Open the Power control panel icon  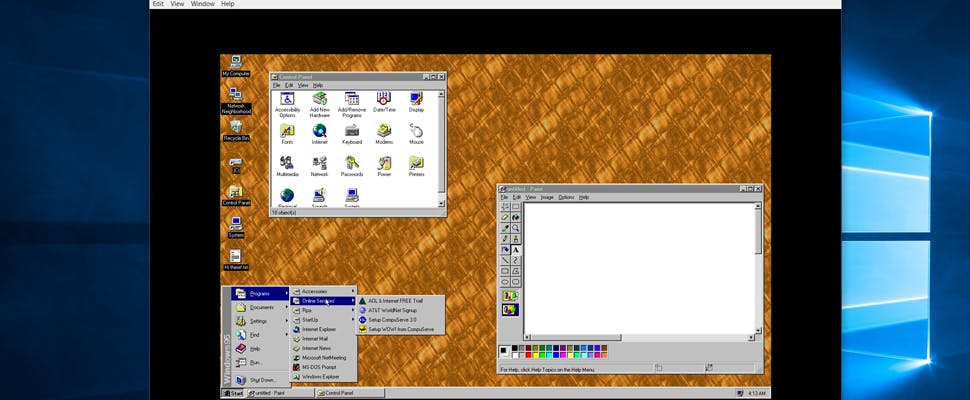pyautogui.click(x=384, y=166)
